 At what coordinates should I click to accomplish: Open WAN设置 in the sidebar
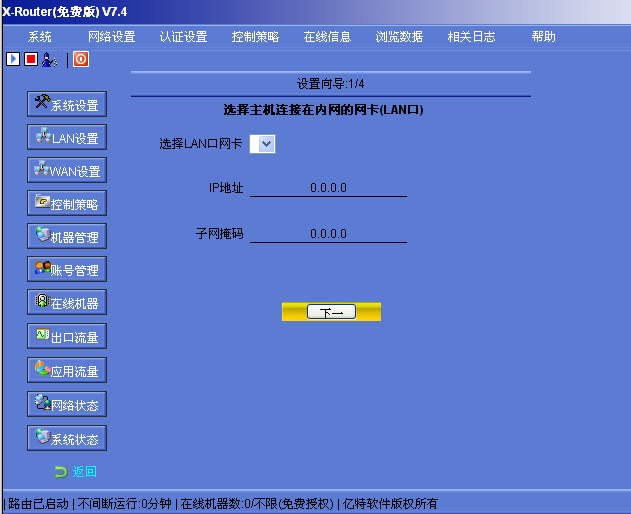click(67, 170)
